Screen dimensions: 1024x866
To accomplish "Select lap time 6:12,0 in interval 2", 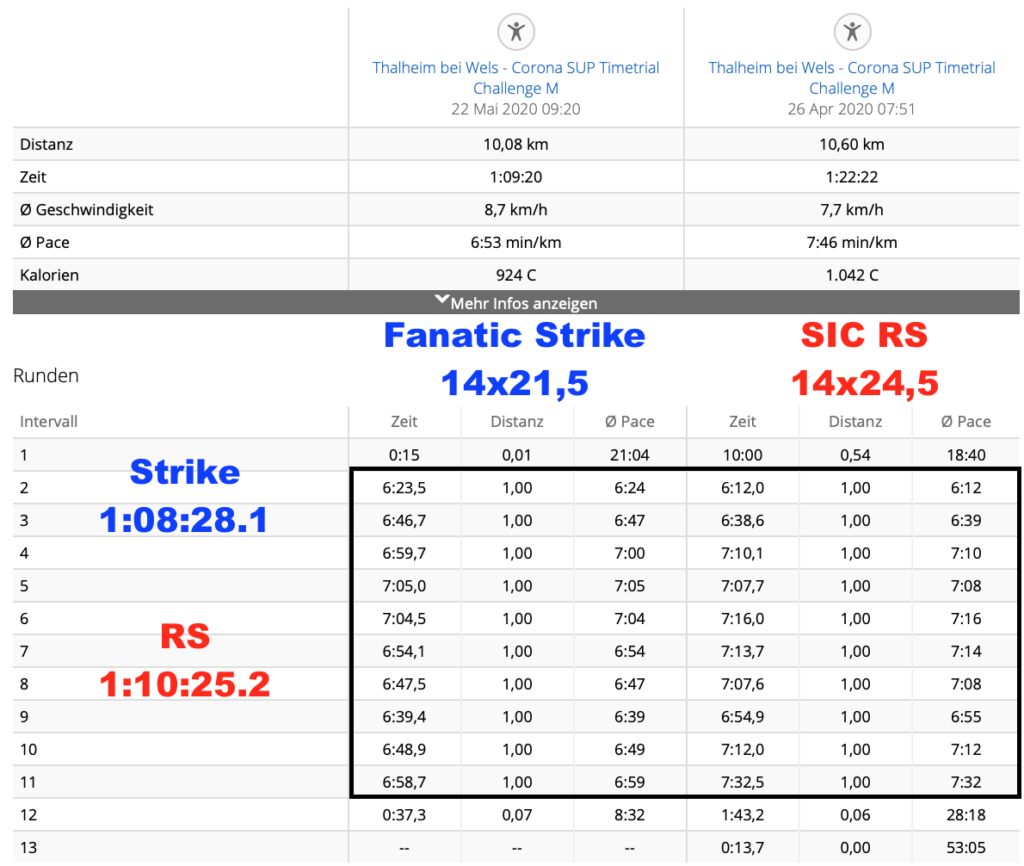I will pyautogui.click(x=743, y=488).
